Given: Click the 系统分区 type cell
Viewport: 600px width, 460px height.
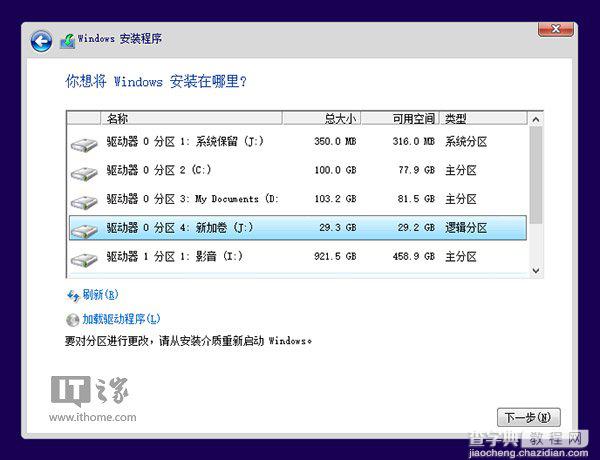Looking at the screenshot, I should [466, 142].
